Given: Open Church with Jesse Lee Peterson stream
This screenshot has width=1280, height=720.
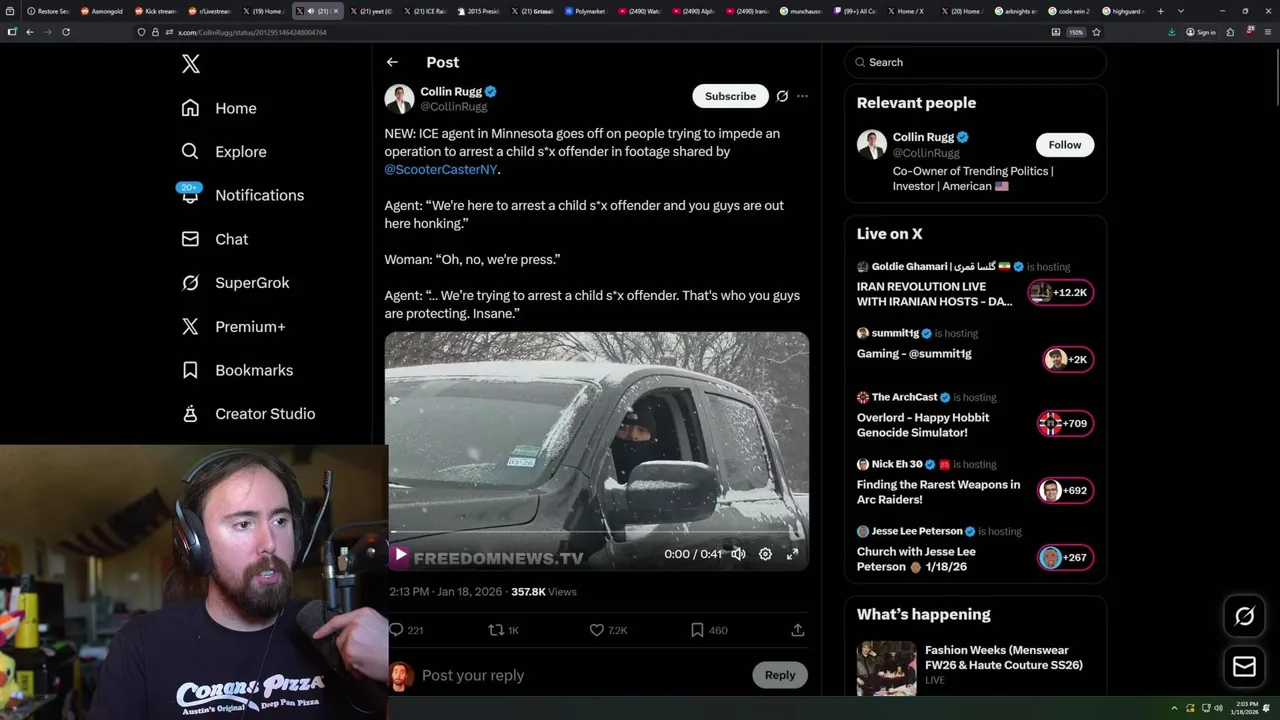Looking at the screenshot, I should click(x=916, y=559).
